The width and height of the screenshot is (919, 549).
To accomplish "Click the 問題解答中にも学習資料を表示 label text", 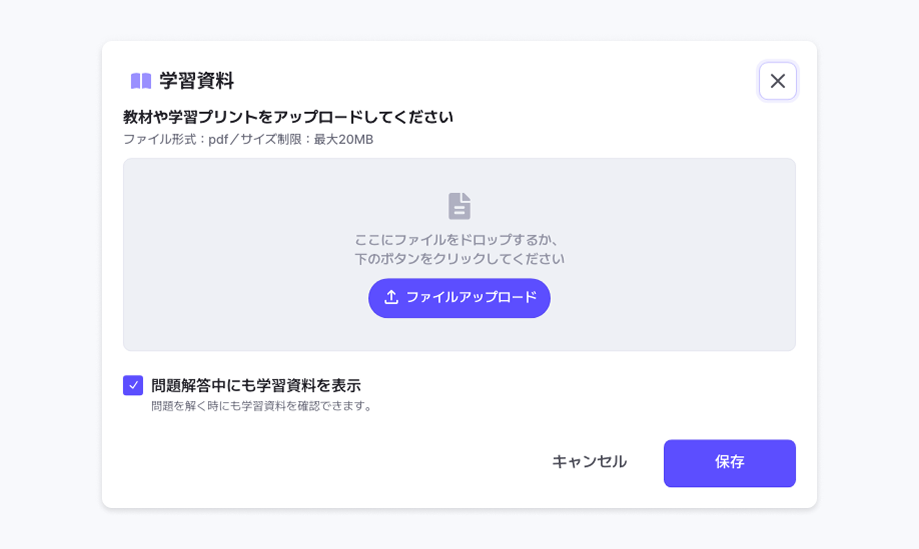I will 256,386.
